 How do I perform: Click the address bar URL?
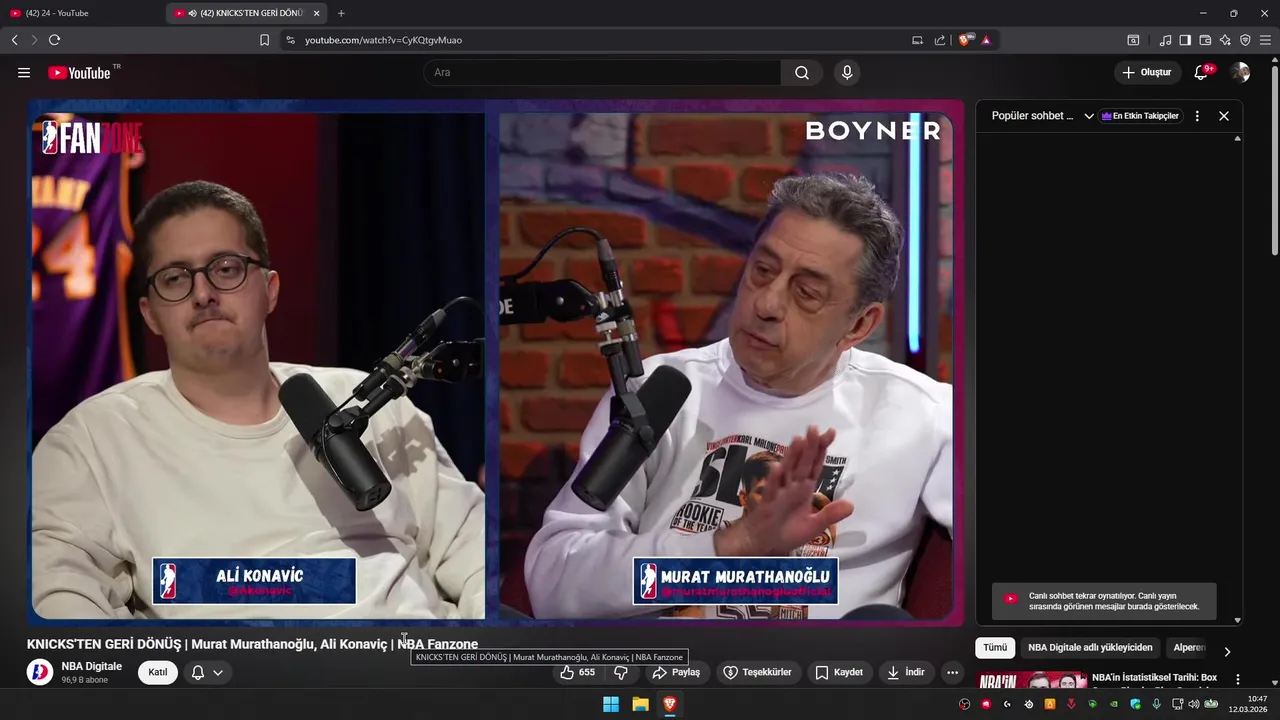[383, 40]
